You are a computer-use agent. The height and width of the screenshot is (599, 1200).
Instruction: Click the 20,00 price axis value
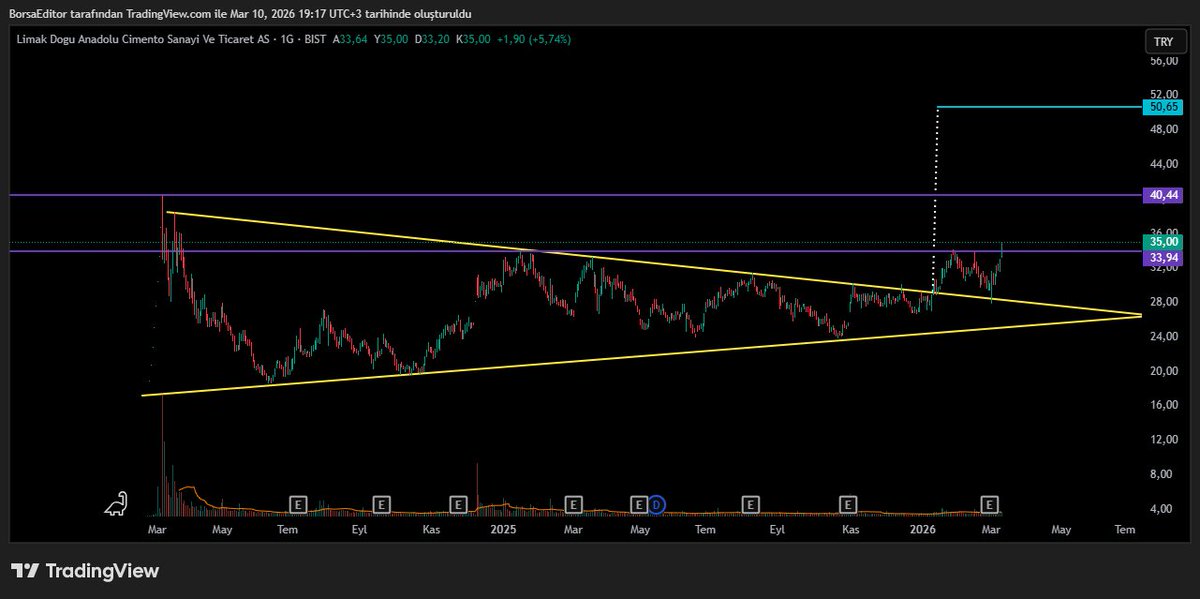pyautogui.click(x=1163, y=370)
